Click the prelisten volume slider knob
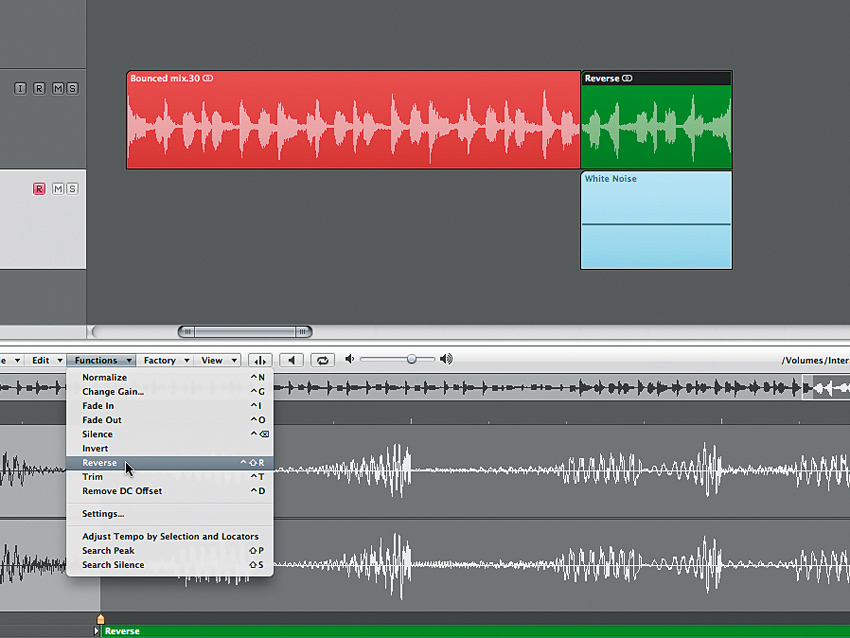The width and height of the screenshot is (850, 638). (x=411, y=359)
